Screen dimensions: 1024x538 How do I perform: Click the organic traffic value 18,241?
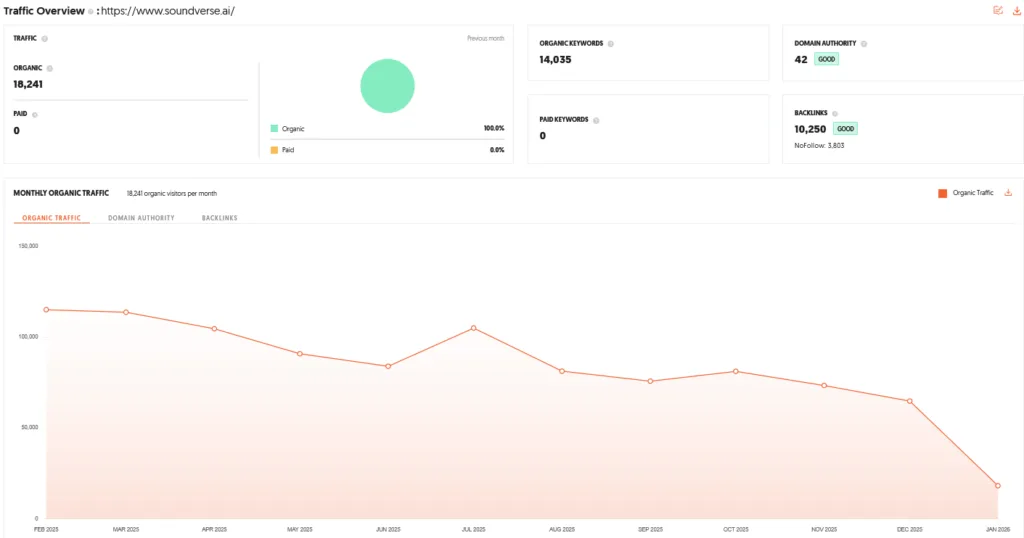click(28, 84)
